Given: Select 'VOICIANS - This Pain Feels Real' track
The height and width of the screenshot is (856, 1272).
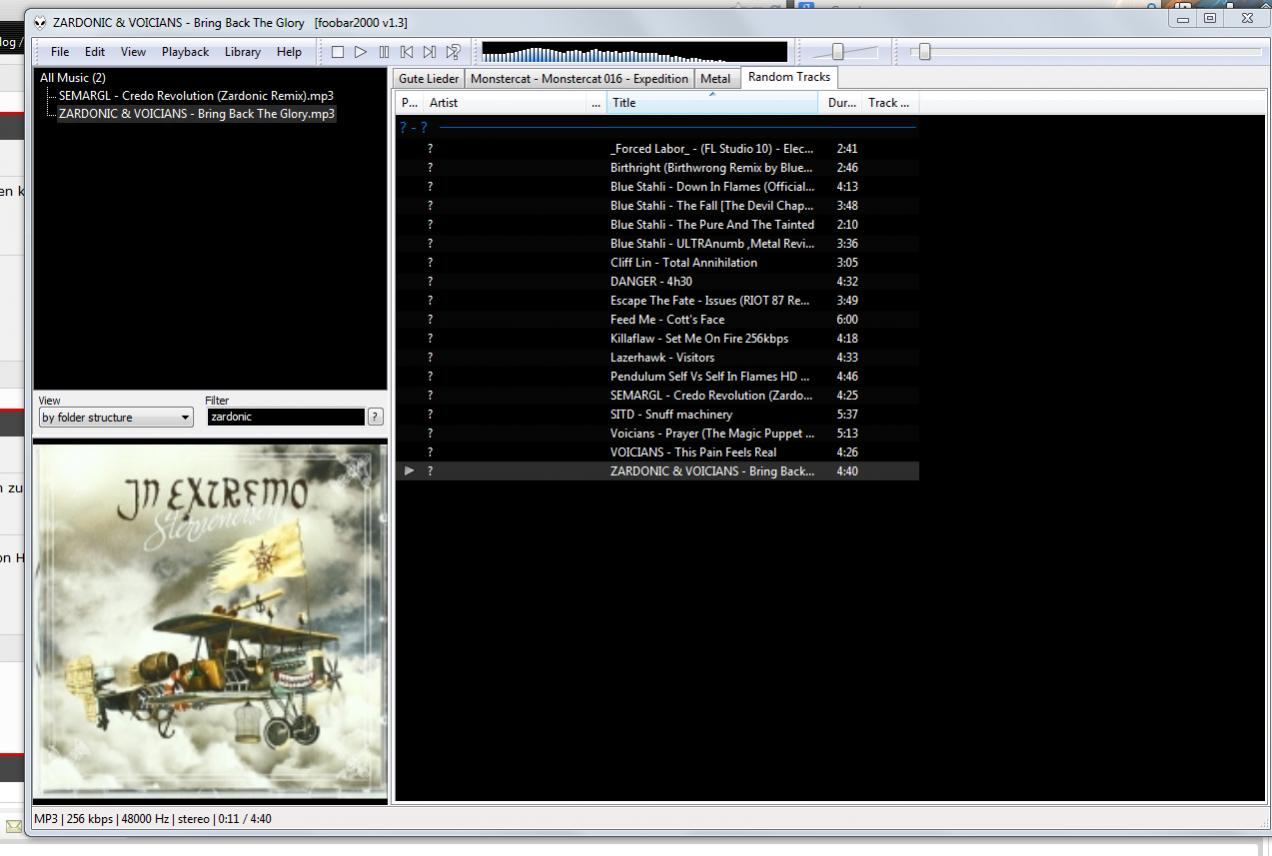Looking at the screenshot, I should click(x=657, y=452).
